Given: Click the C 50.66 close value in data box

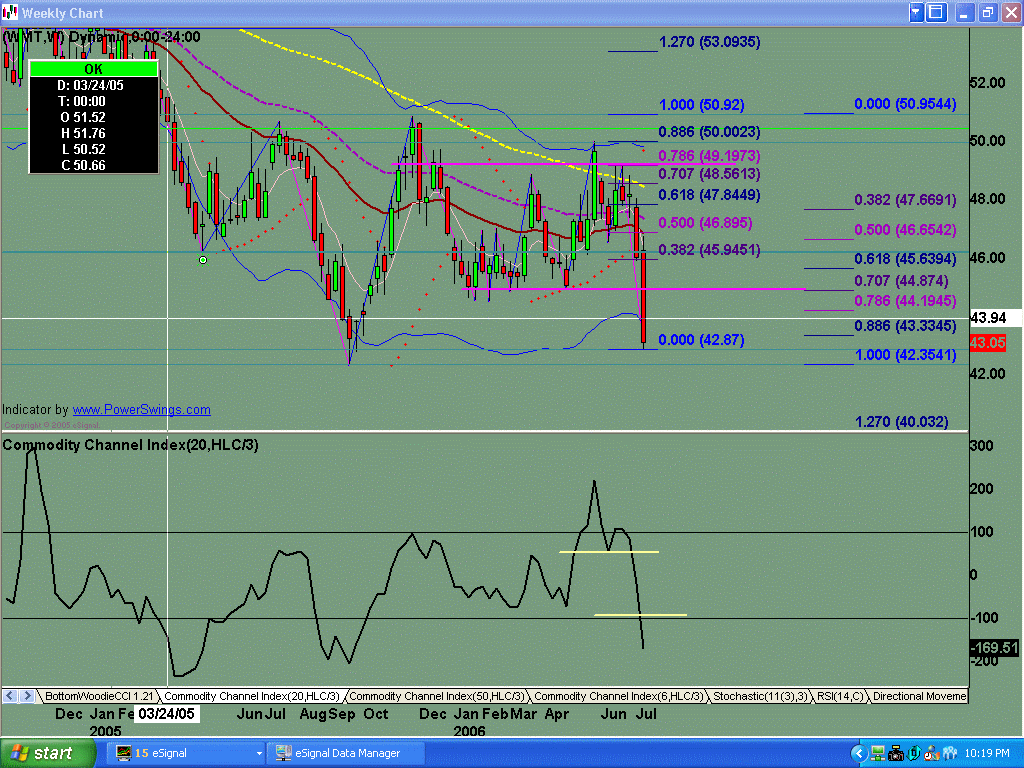Looking at the screenshot, I should 83,165.
